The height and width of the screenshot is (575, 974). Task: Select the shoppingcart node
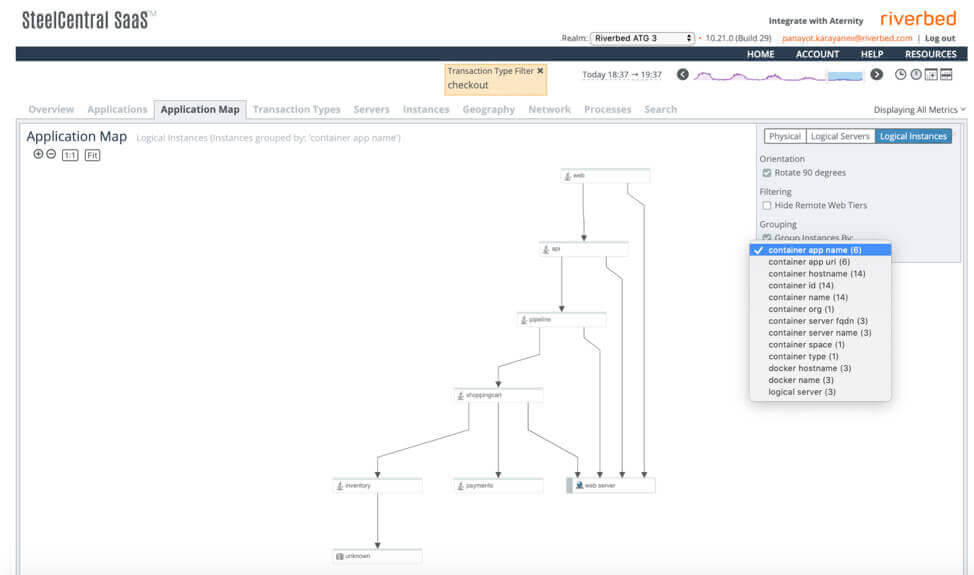498,395
